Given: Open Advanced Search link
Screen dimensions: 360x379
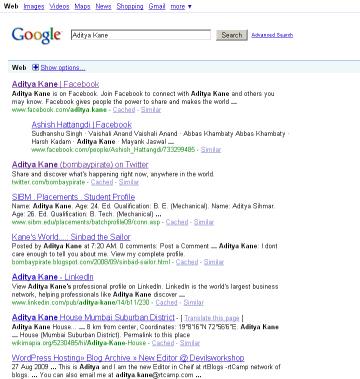Looking at the screenshot, I should click(272, 35).
